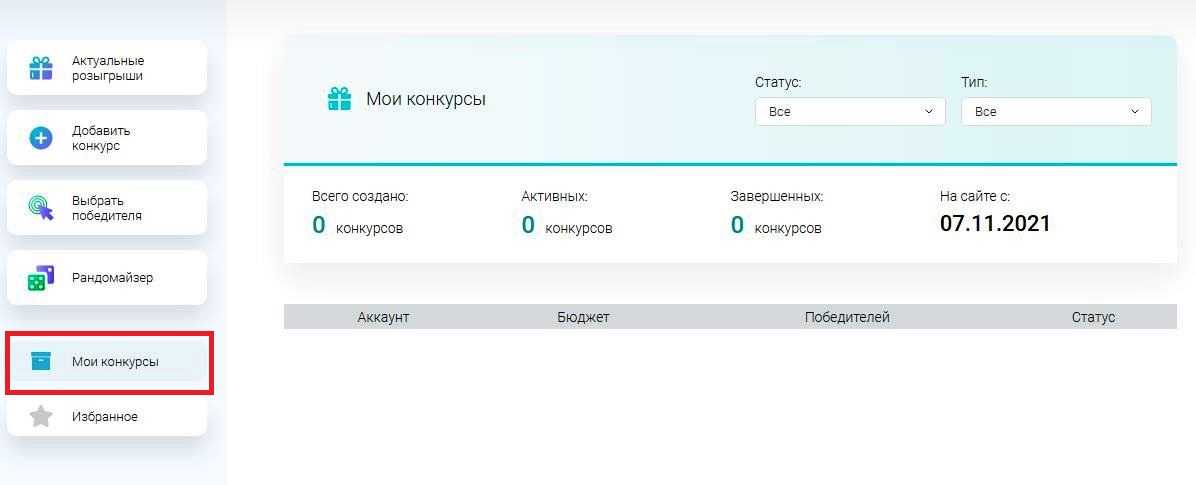Open the Статус filter dropdown
The image size is (1196, 485).
849,112
